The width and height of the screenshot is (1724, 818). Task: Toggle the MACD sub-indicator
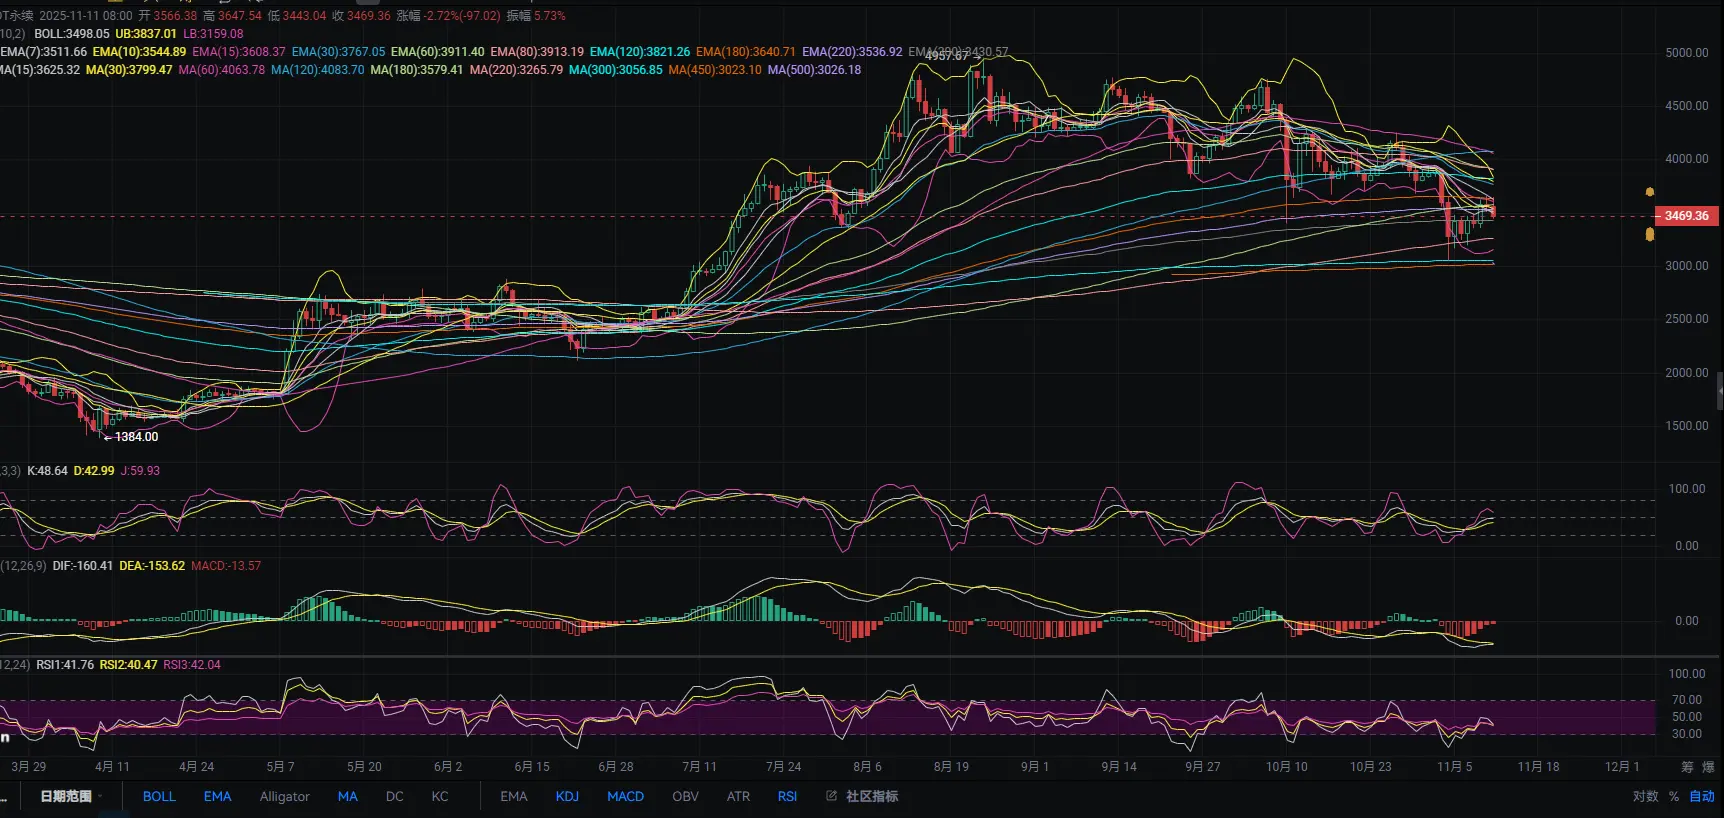coord(625,796)
